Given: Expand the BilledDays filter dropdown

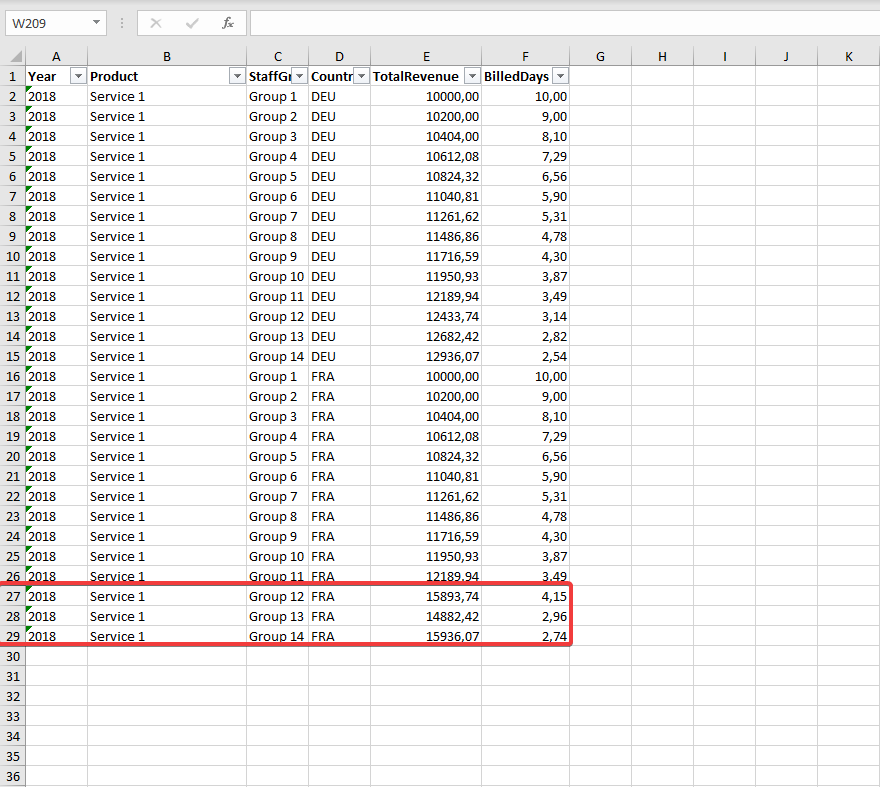Looking at the screenshot, I should click(x=560, y=77).
